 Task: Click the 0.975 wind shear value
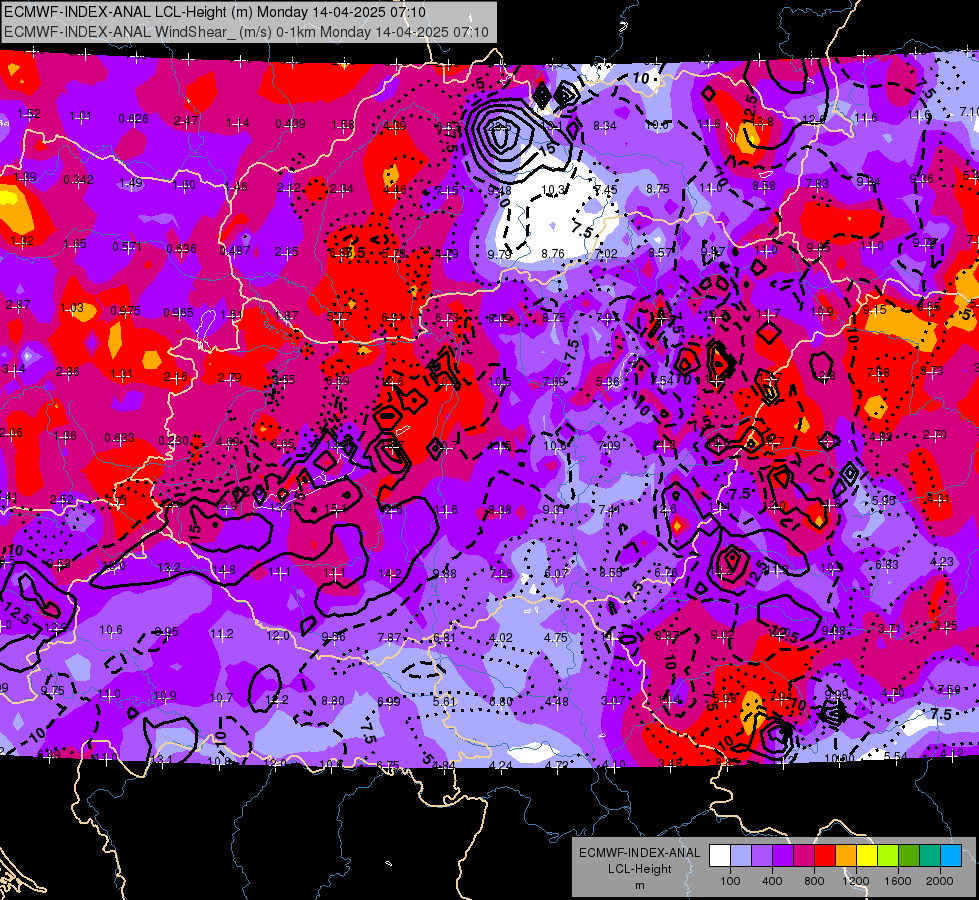(x=125, y=310)
